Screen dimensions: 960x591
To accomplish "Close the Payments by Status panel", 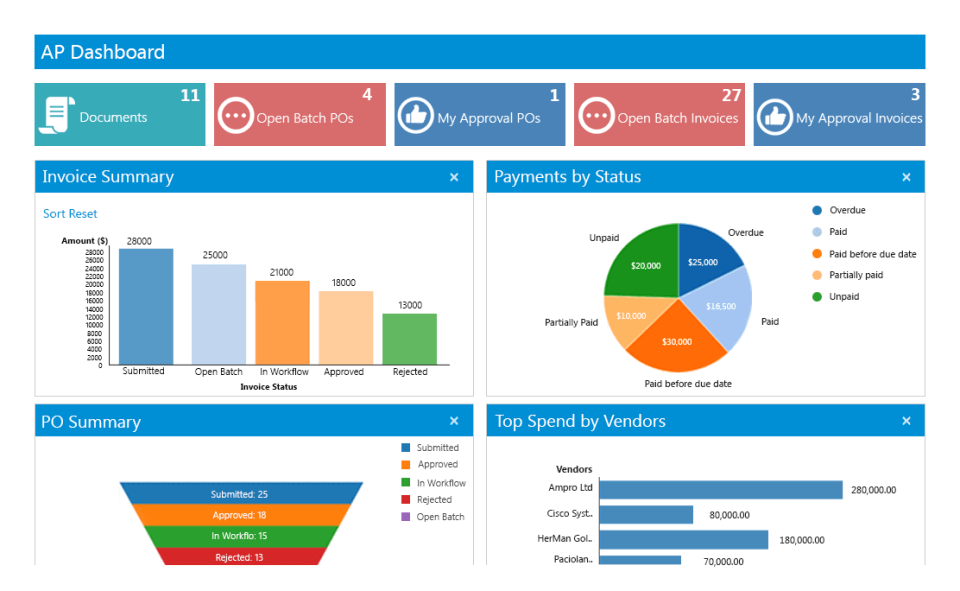I will tap(908, 176).
